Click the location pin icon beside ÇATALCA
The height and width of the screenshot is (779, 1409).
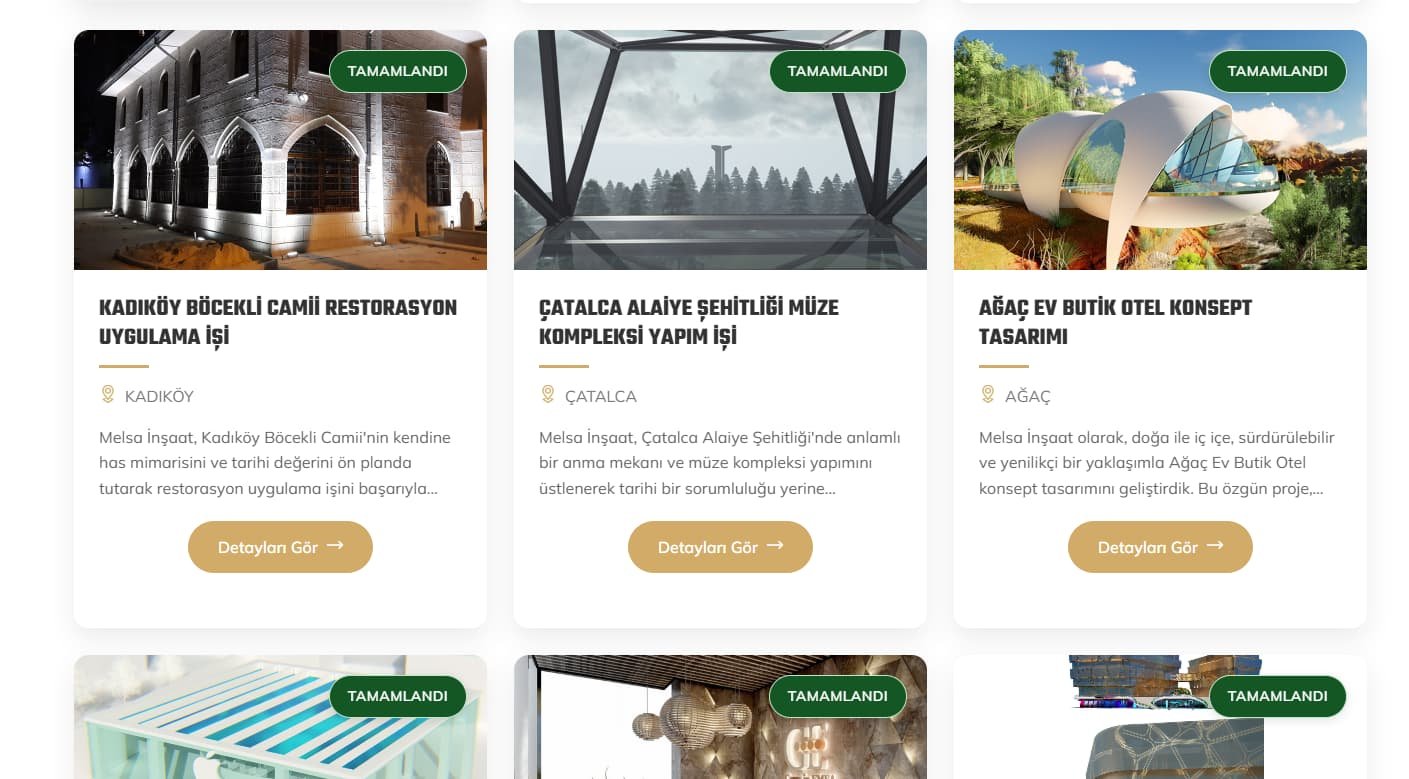click(x=548, y=395)
